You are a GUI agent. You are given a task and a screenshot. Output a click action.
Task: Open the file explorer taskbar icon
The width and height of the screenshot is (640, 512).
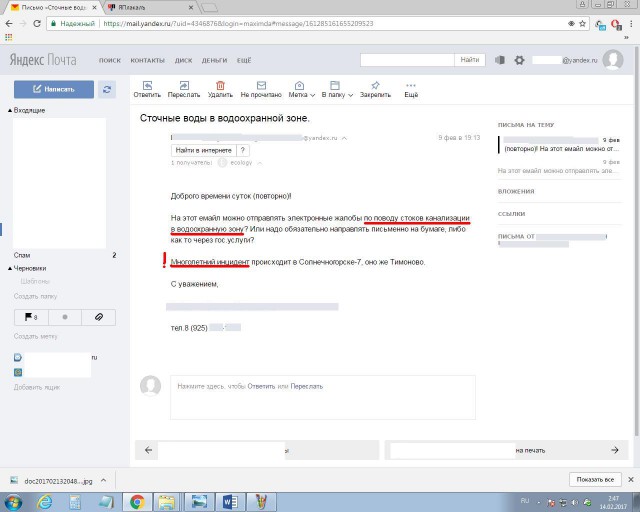(x=167, y=502)
